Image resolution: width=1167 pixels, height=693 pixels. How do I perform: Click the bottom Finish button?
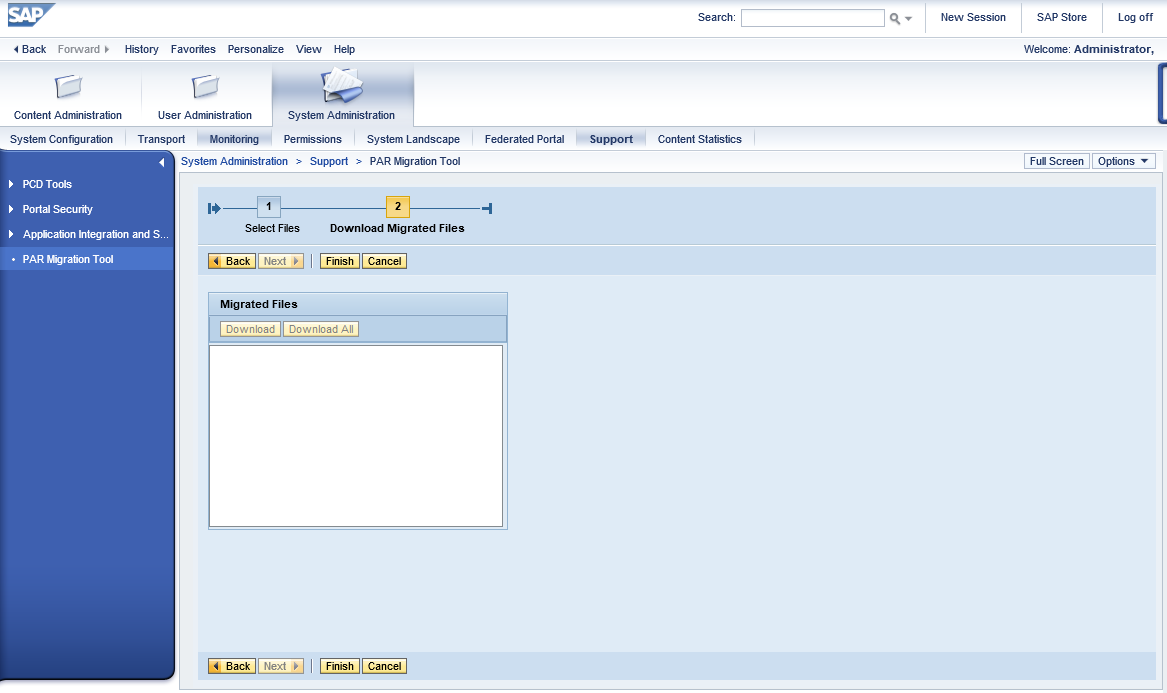[339, 666]
